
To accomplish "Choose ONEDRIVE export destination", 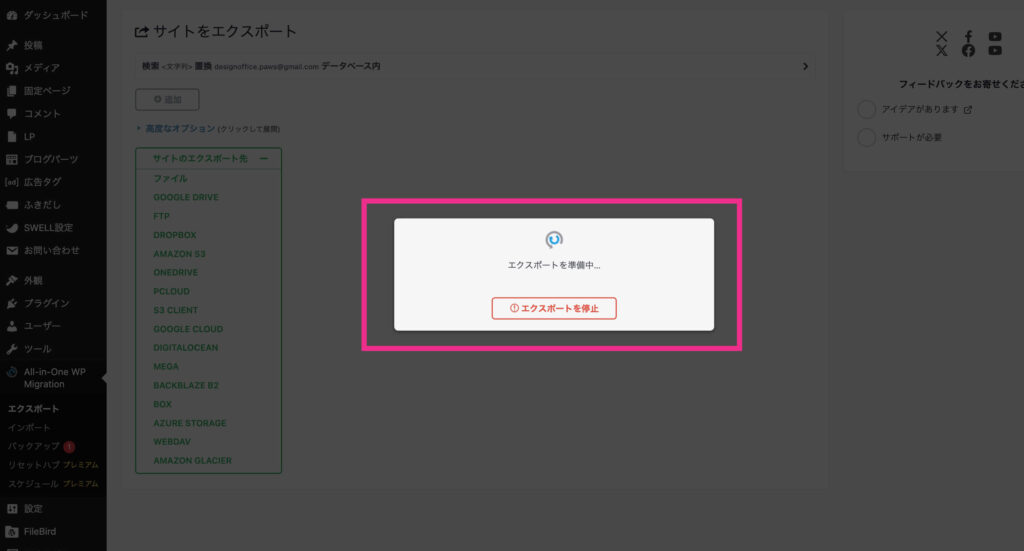I will [175, 272].
